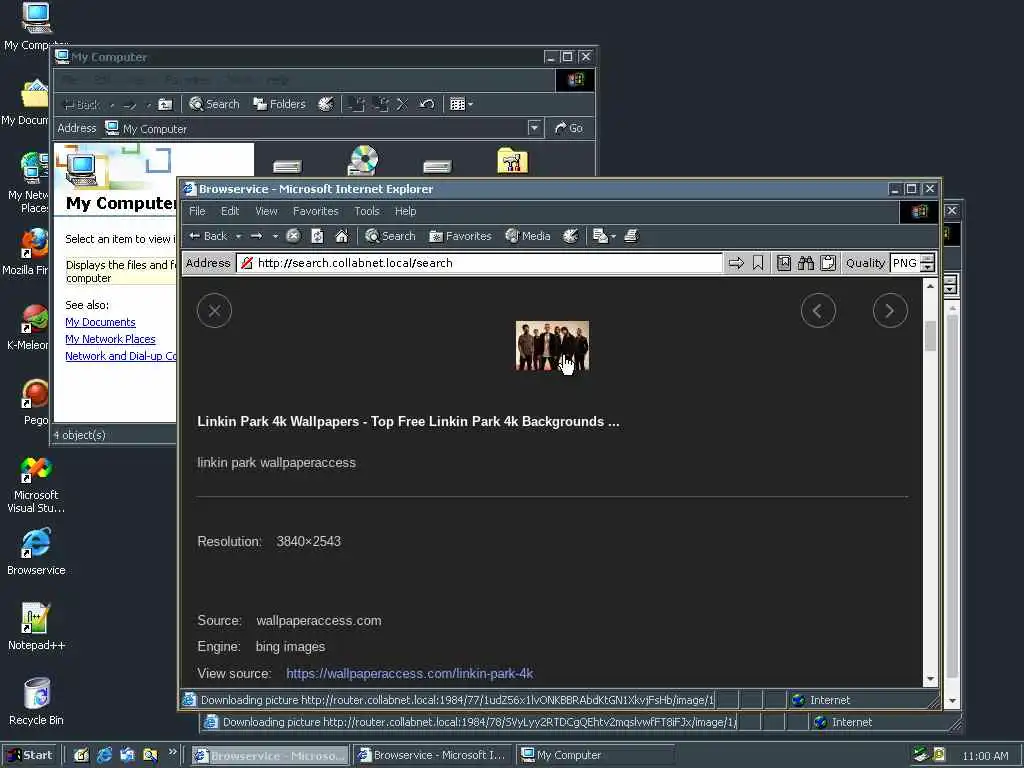Open File menu in Internet Explorer
Screen dimensions: 1024x768
coord(197,211)
